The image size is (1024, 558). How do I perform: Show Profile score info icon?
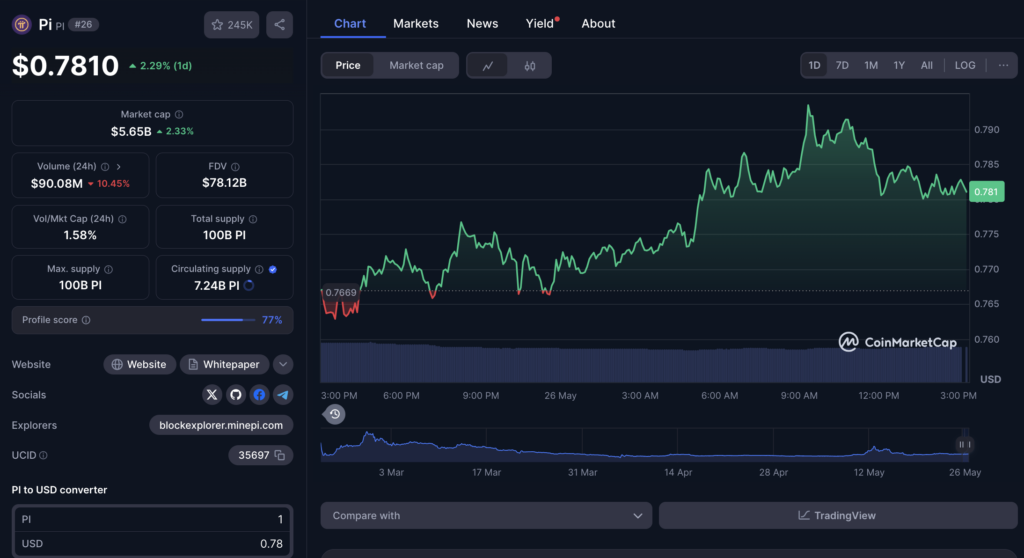tap(86, 320)
